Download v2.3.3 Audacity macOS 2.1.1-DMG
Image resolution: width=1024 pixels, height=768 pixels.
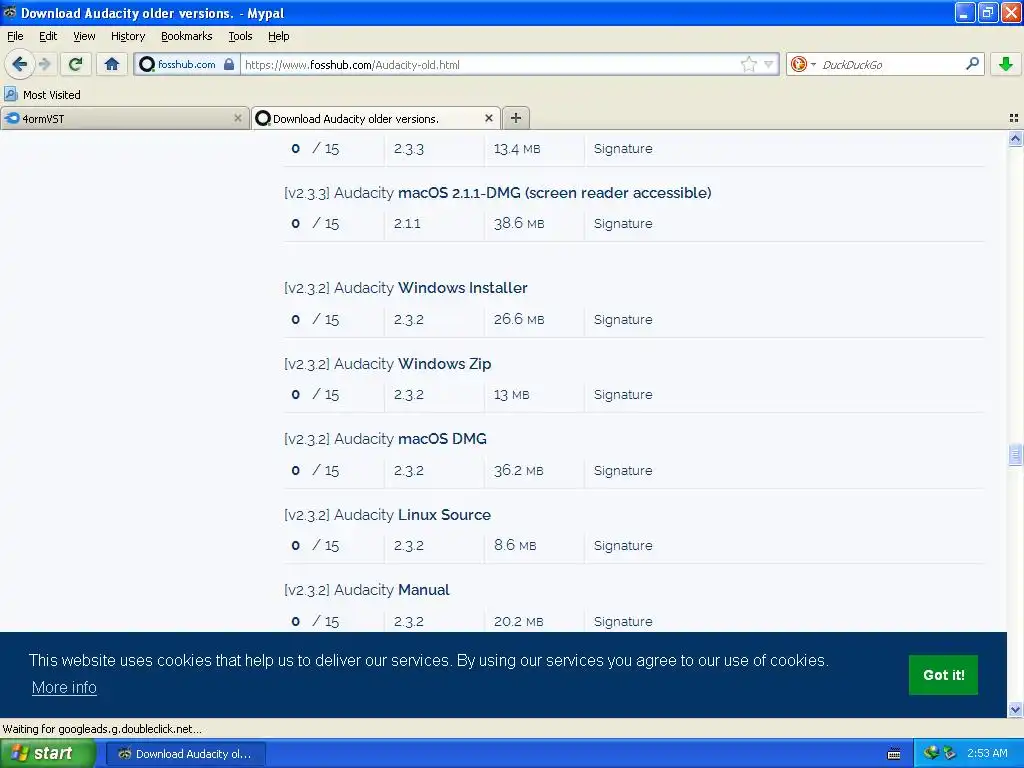(x=498, y=193)
